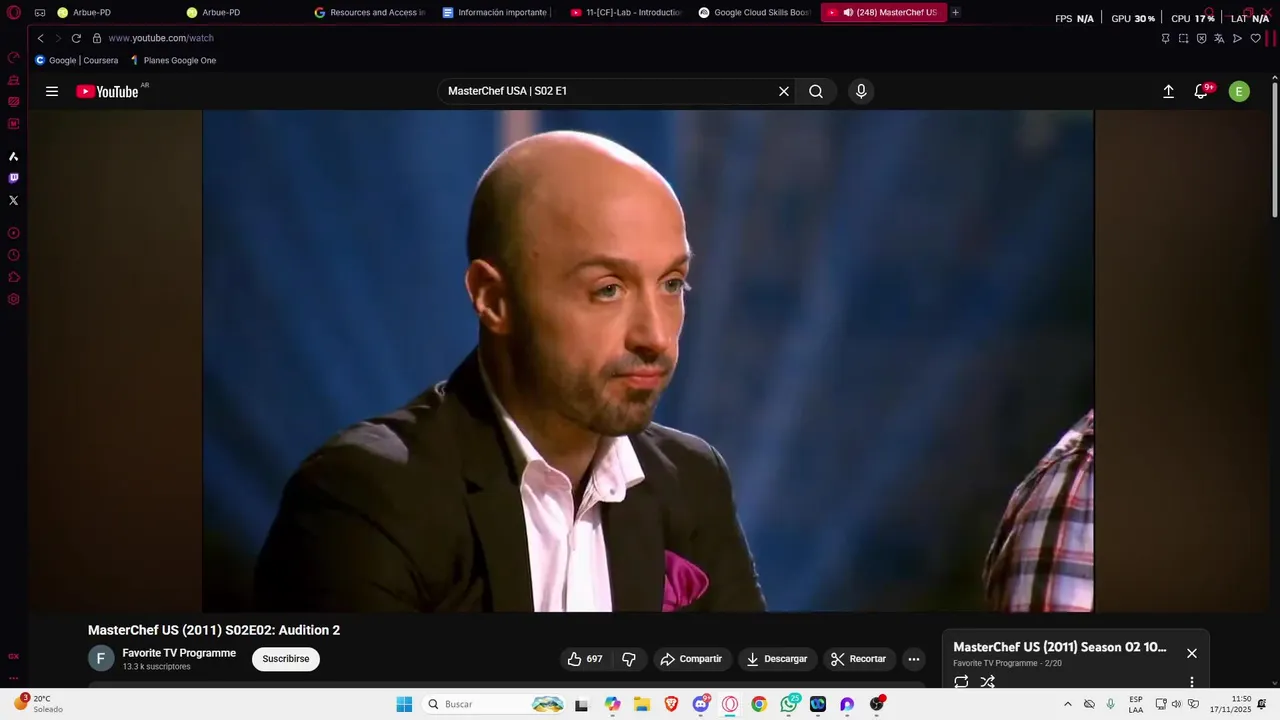Open X in the sidebar
Viewport: 1280px width, 720px height.
13,200
